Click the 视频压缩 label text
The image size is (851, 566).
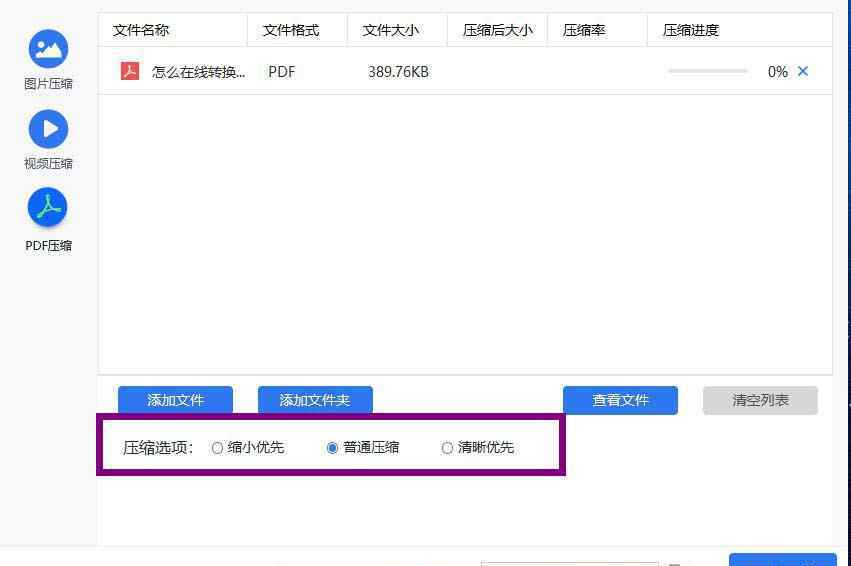point(48,163)
